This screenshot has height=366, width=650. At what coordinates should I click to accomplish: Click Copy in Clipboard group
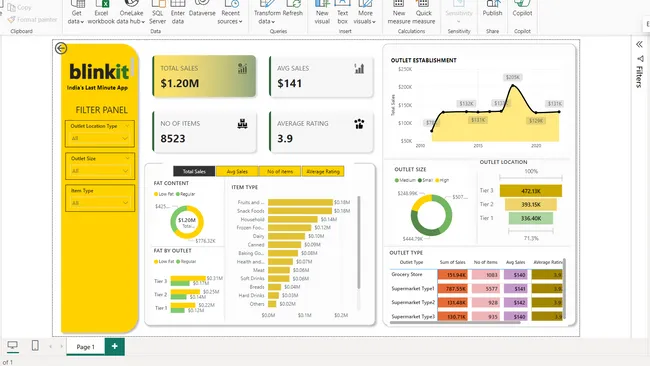click(19, 7)
